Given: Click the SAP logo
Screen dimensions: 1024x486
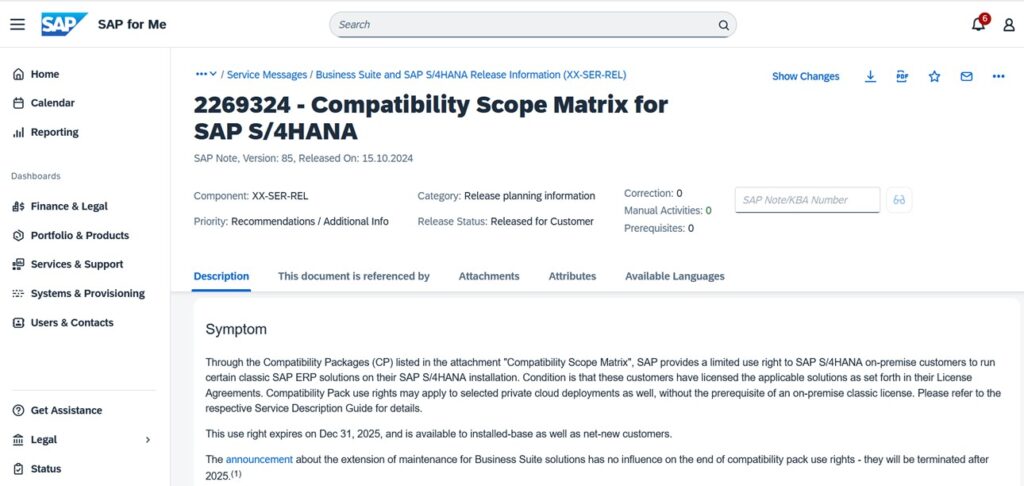Looking at the screenshot, I should (64, 24).
